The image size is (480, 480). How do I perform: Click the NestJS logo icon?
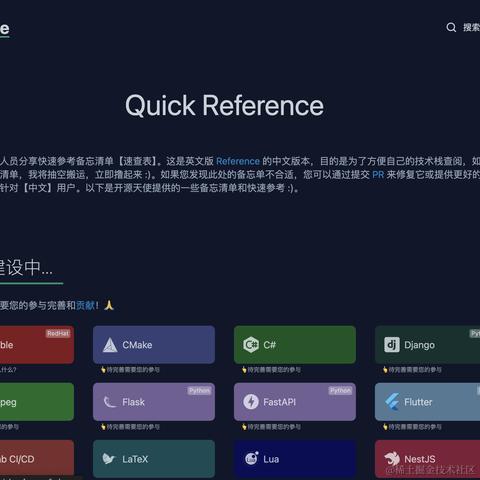392,459
